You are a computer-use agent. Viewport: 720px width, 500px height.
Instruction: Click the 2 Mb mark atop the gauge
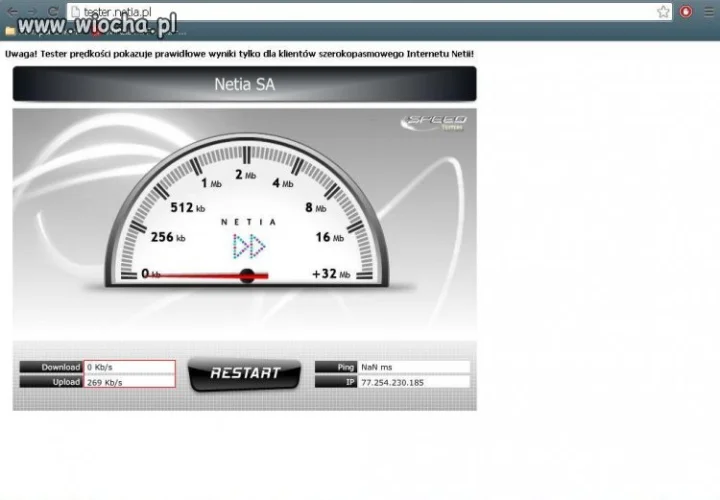pyautogui.click(x=245, y=175)
